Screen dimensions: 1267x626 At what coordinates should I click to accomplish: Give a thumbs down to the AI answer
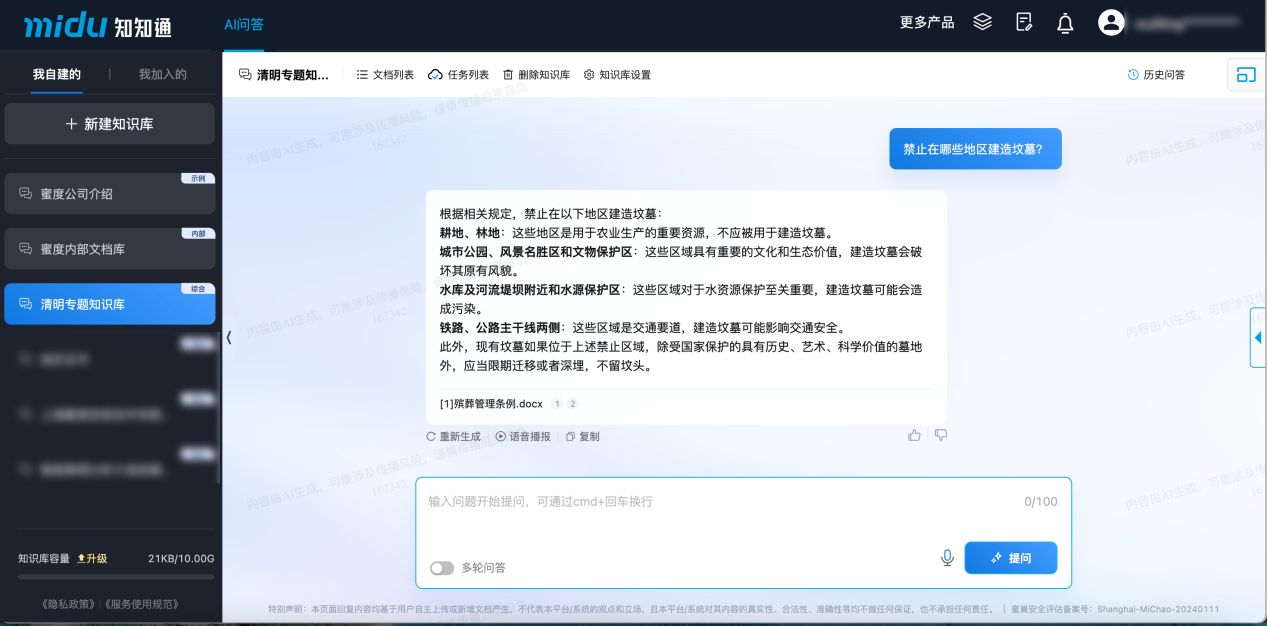940,435
